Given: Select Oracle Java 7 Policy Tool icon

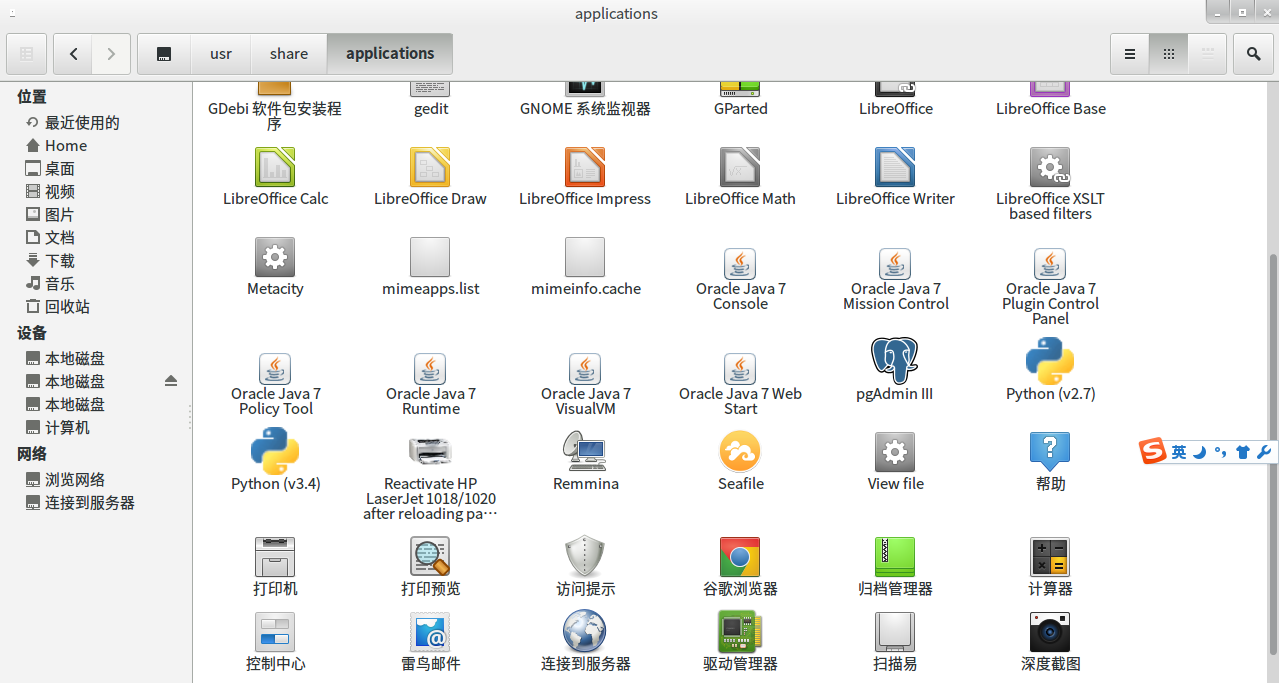Looking at the screenshot, I should click(x=275, y=369).
